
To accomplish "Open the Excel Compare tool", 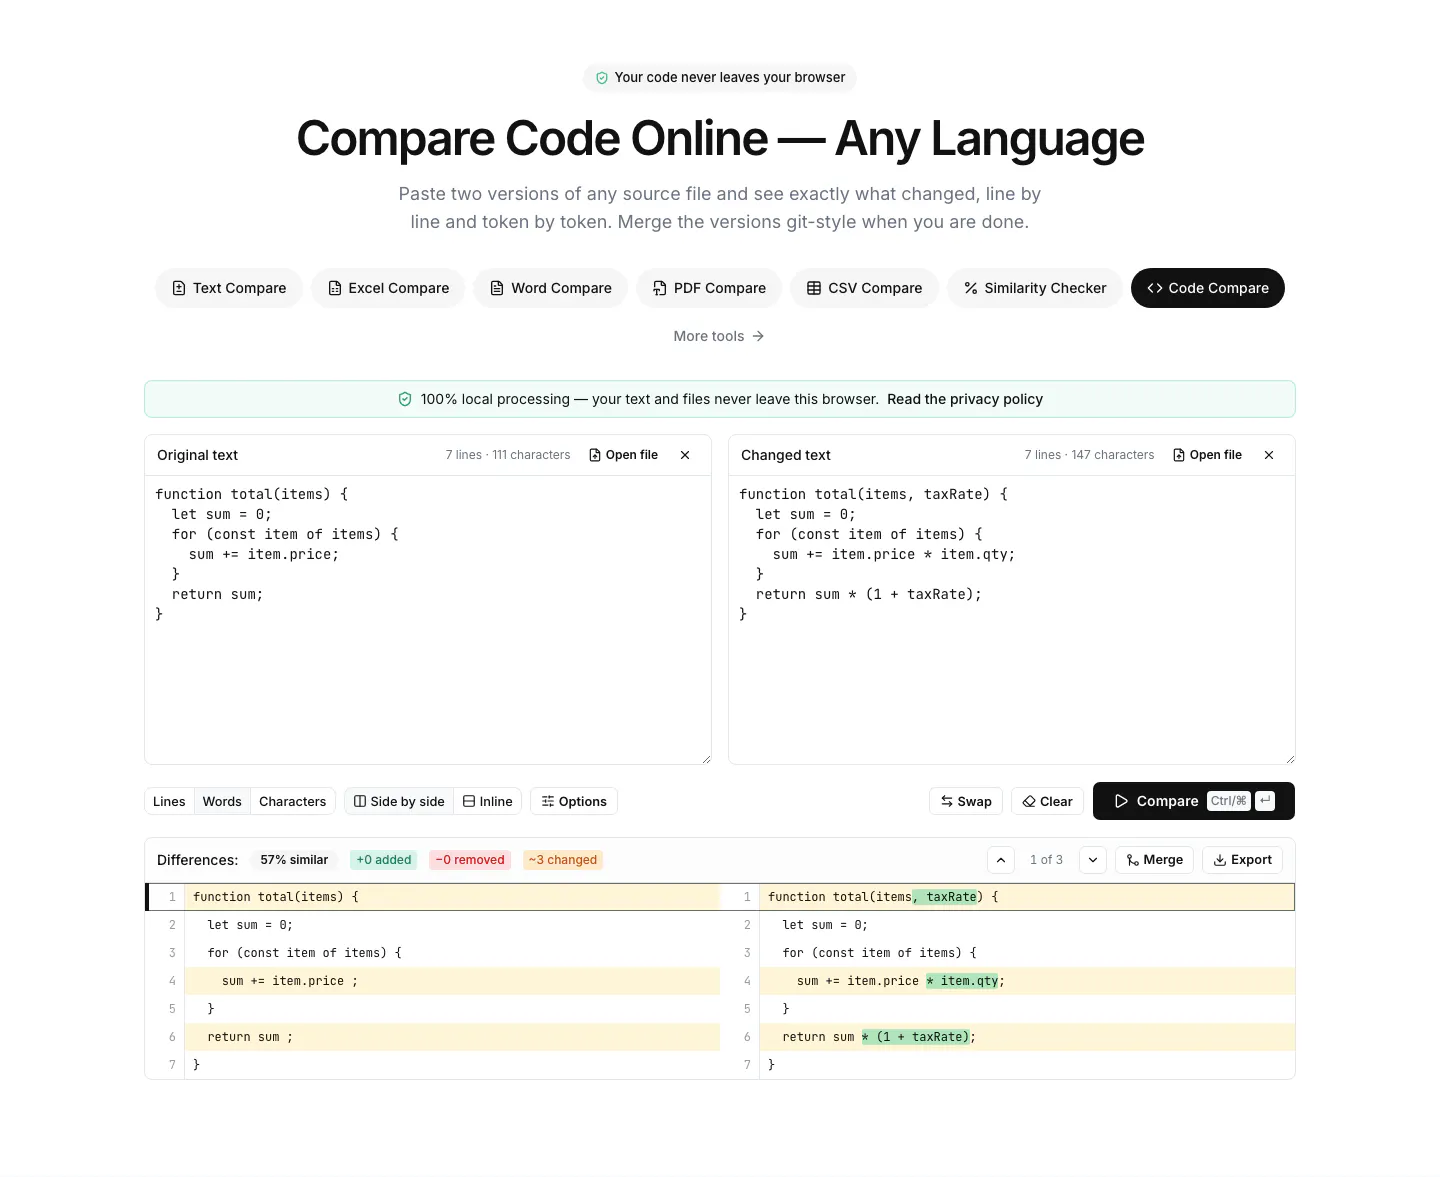I will (388, 288).
